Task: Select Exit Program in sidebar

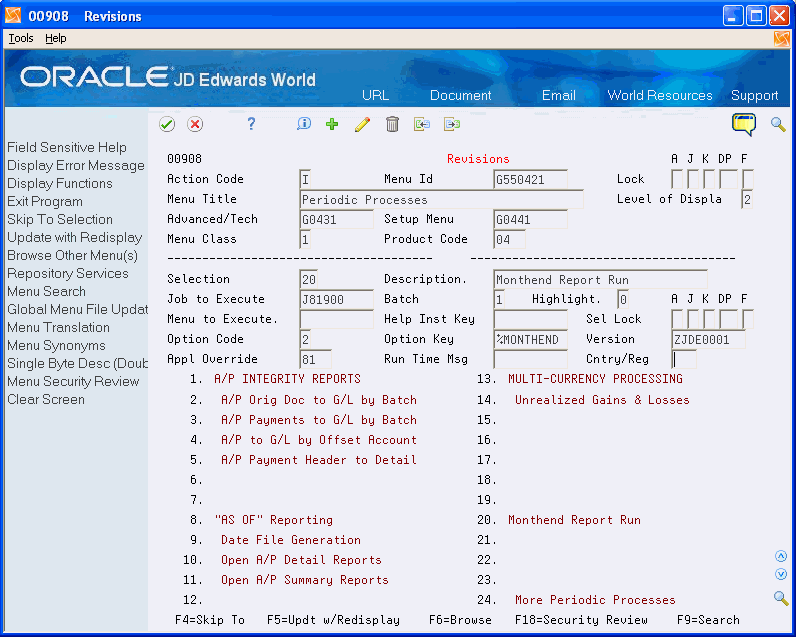Action: (x=45, y=202)
